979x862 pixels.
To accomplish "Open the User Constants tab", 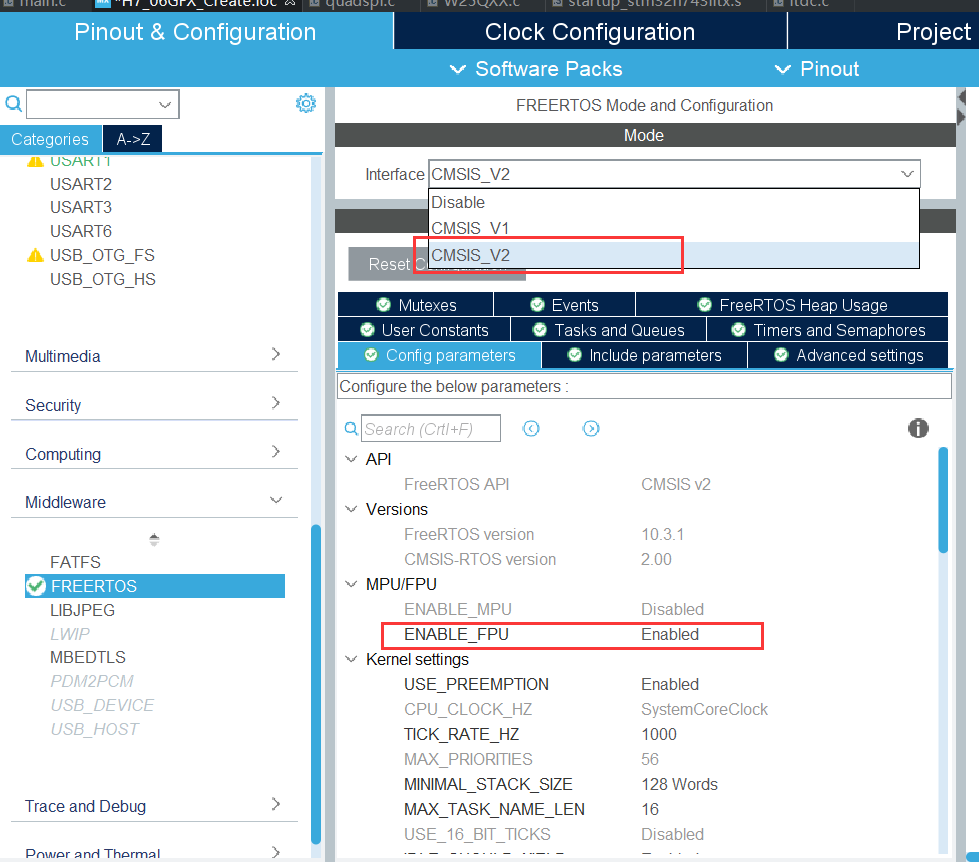I will point(424,330).
